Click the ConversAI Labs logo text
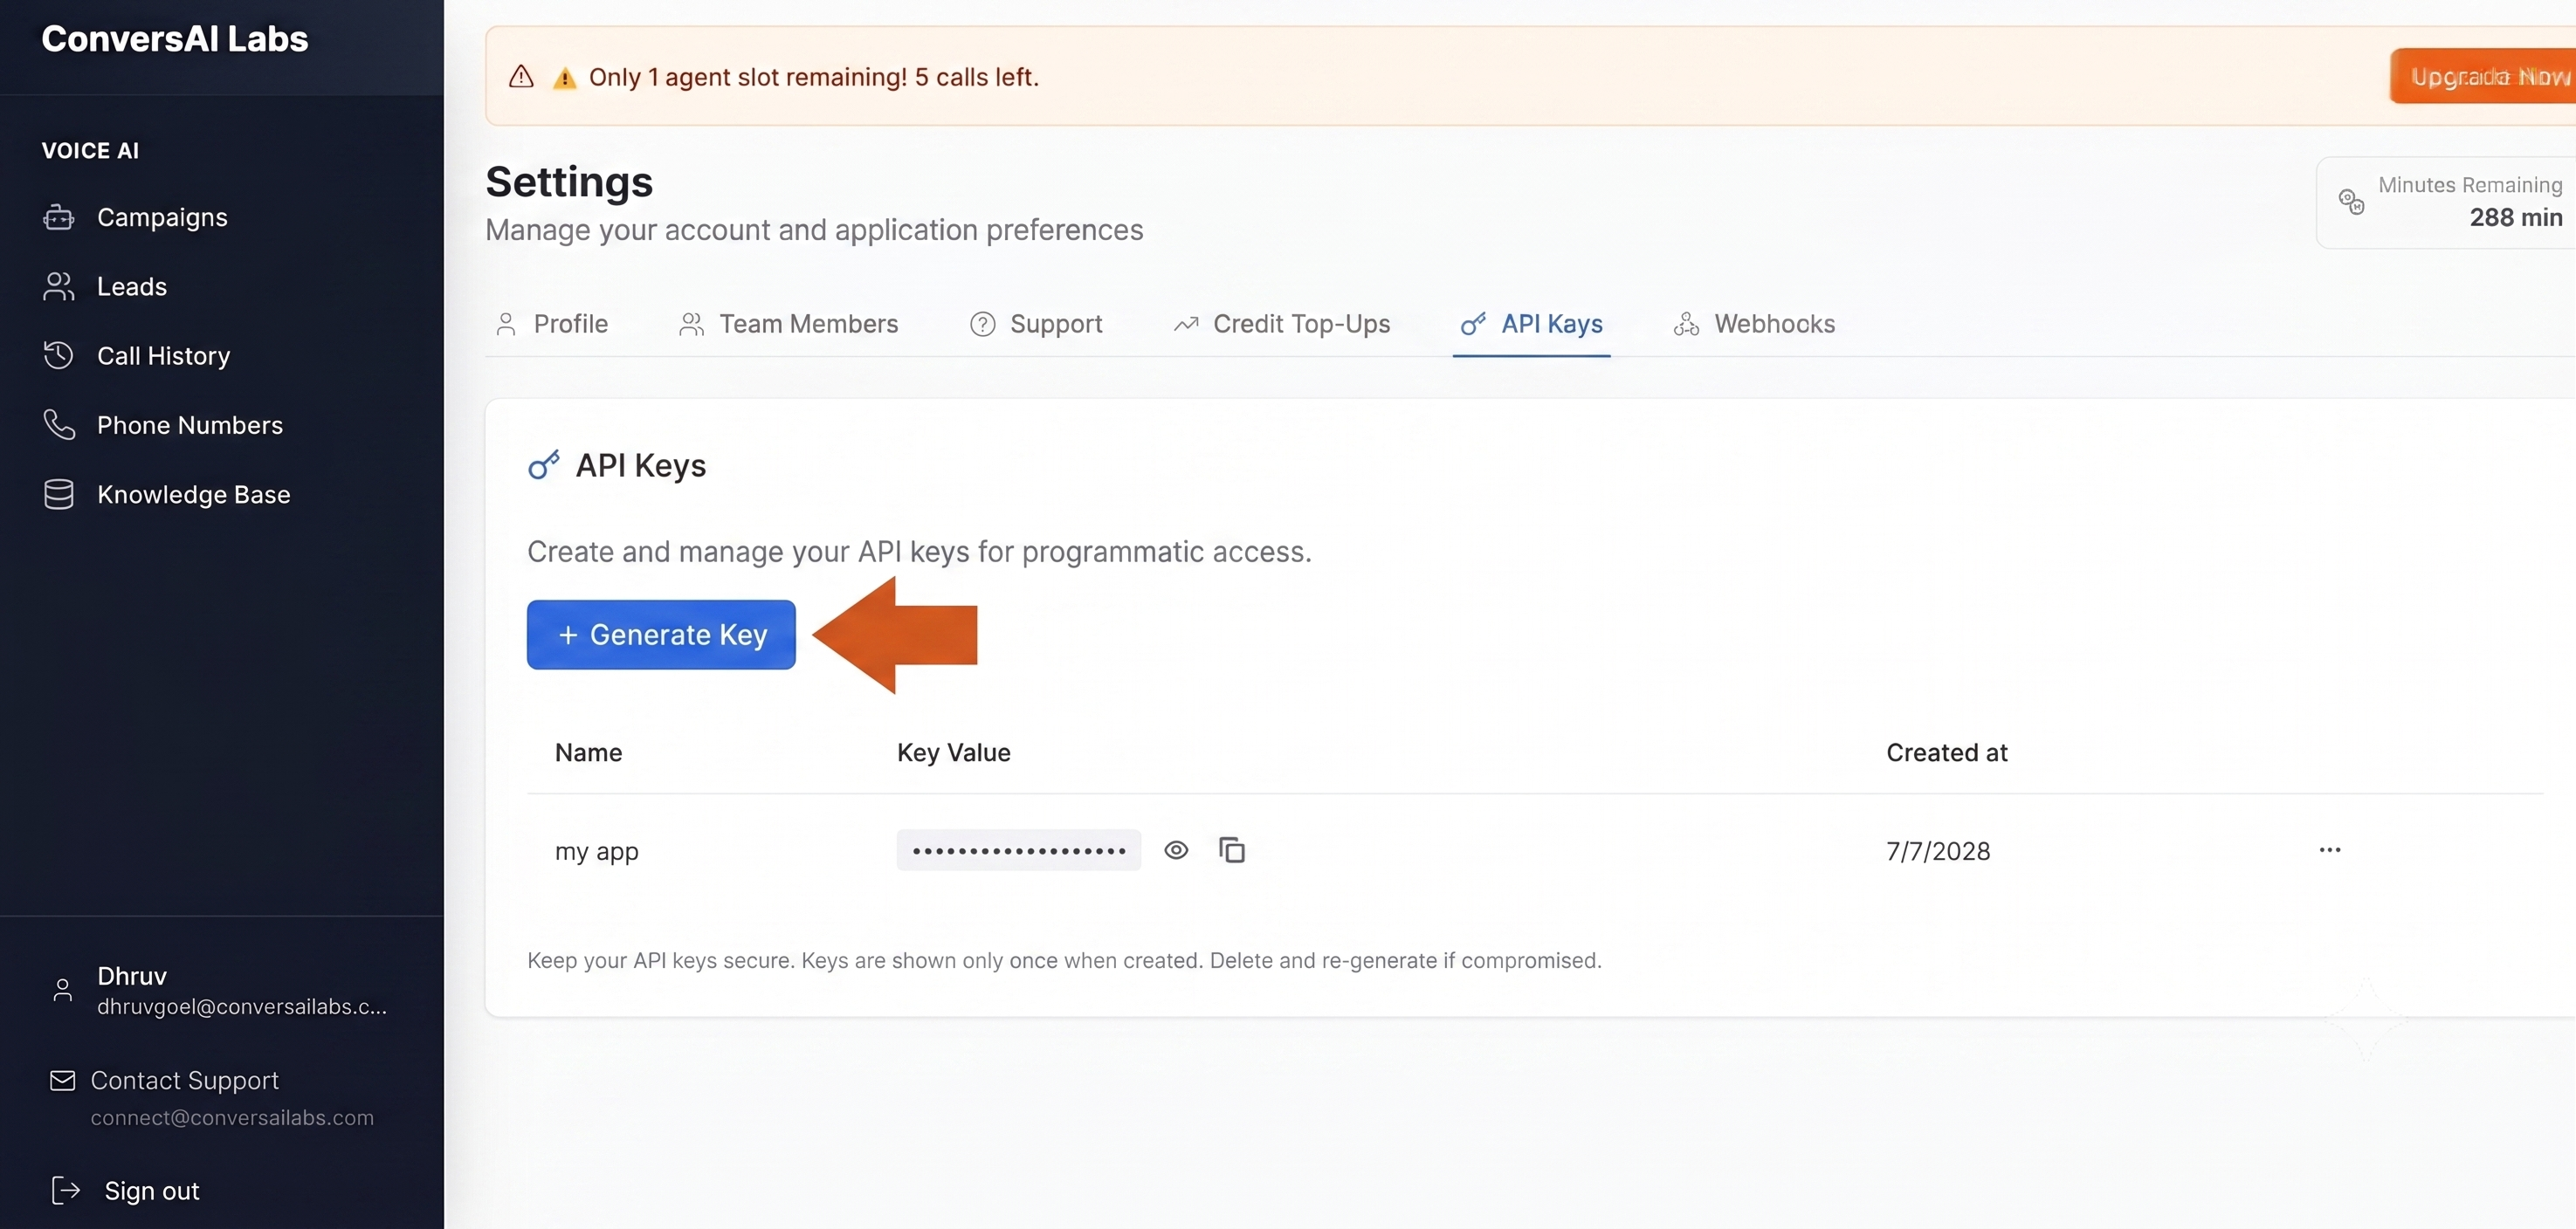The image size is (2576, 1229). (x=175, y=39)
